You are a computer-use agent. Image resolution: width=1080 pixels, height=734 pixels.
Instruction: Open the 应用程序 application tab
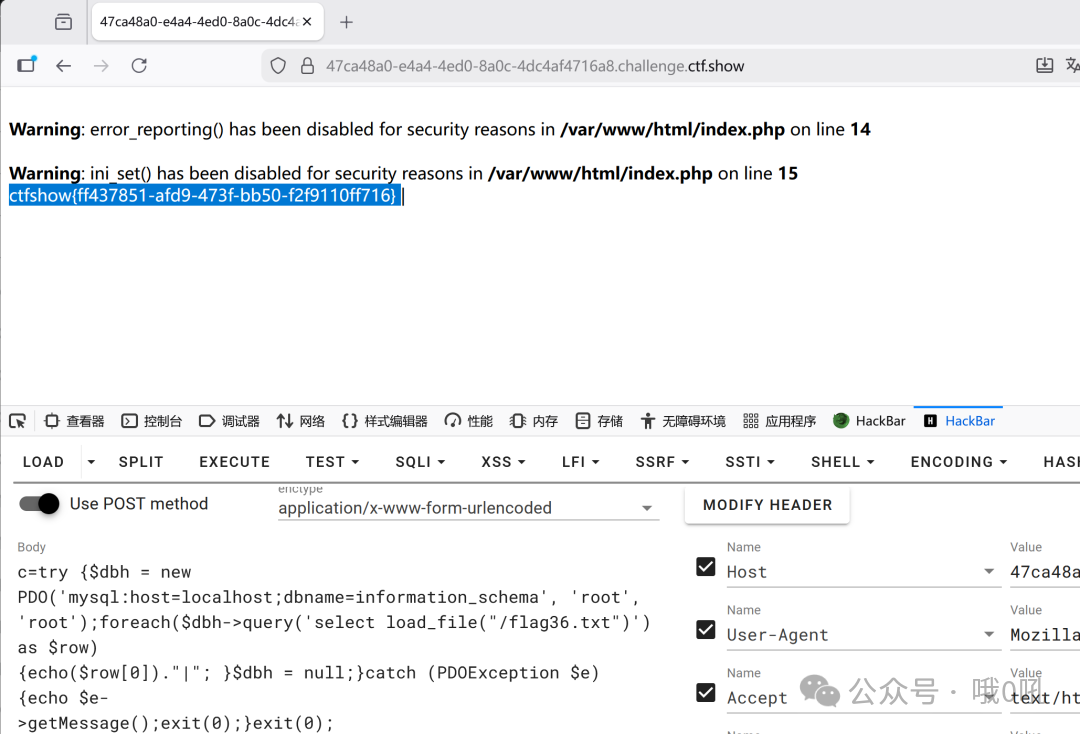tap(780, 421)
